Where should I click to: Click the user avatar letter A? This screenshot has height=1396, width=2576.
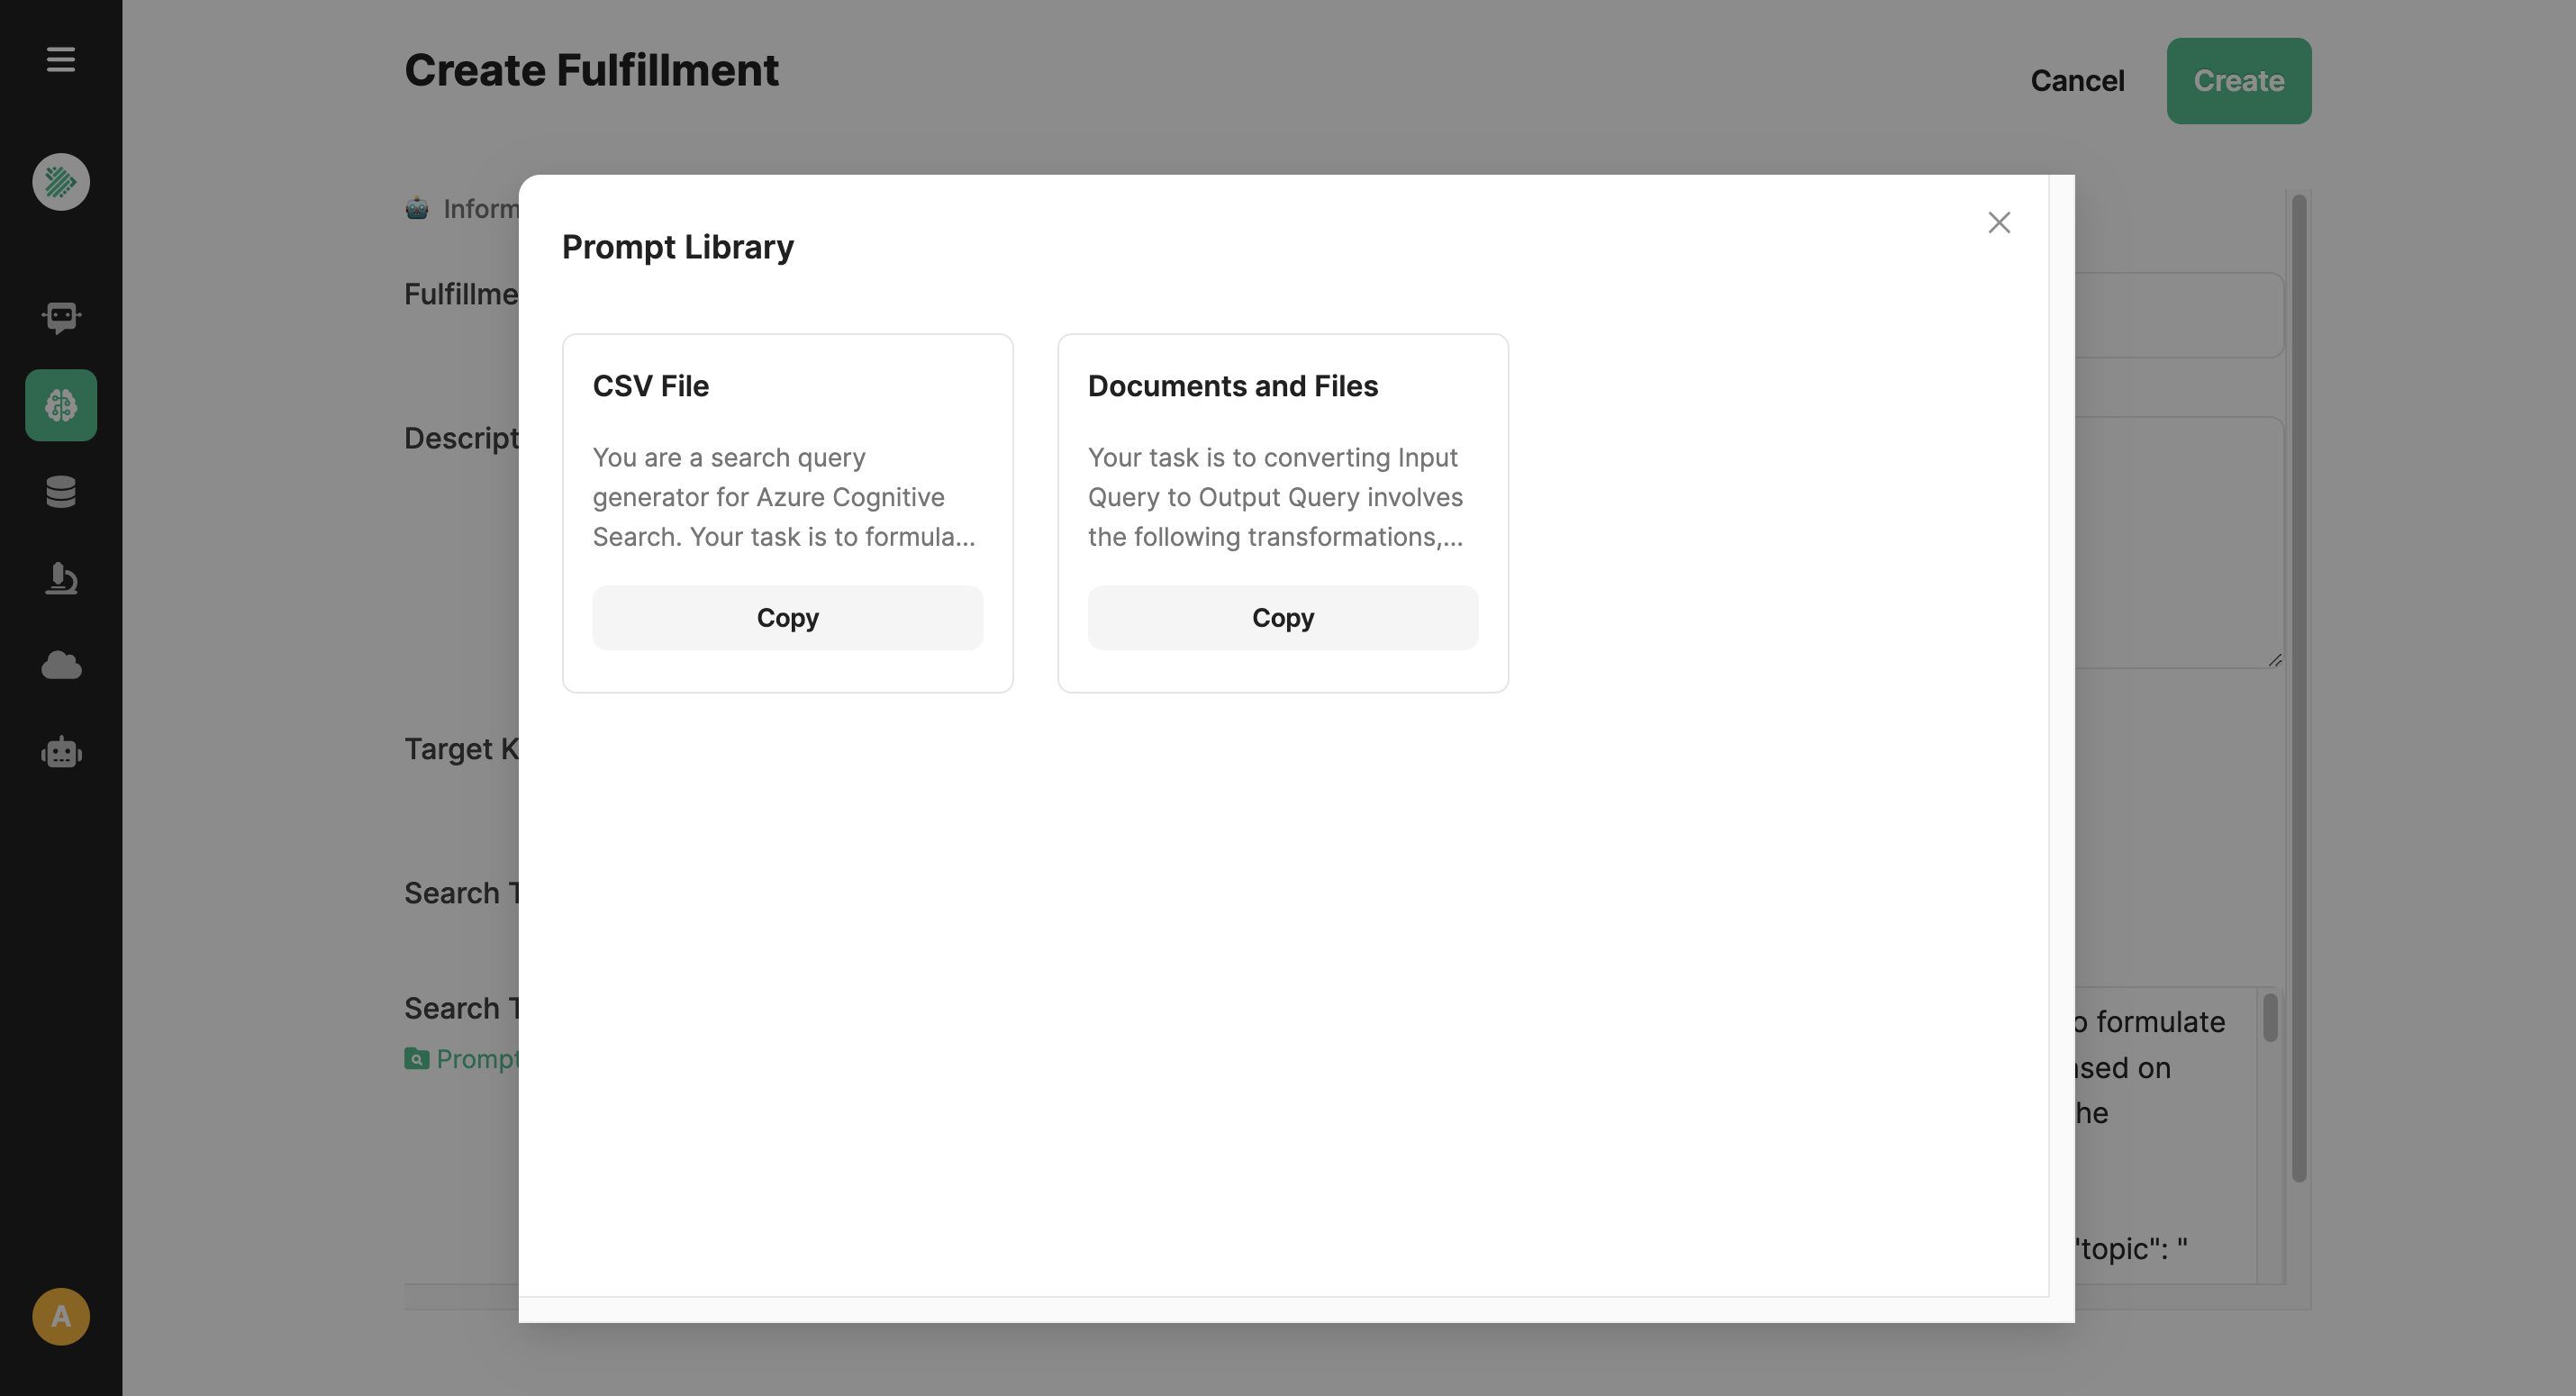(61, 1316)
